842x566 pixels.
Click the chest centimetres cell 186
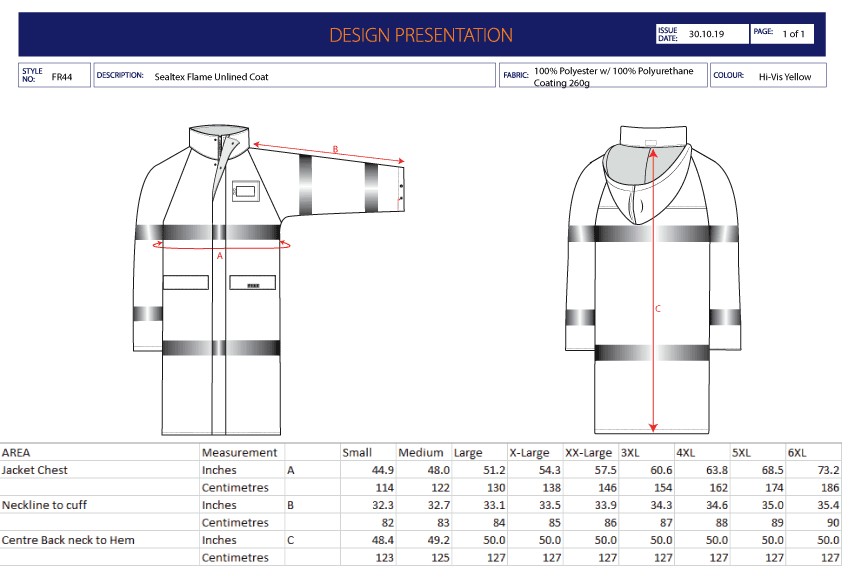point(830,488)
